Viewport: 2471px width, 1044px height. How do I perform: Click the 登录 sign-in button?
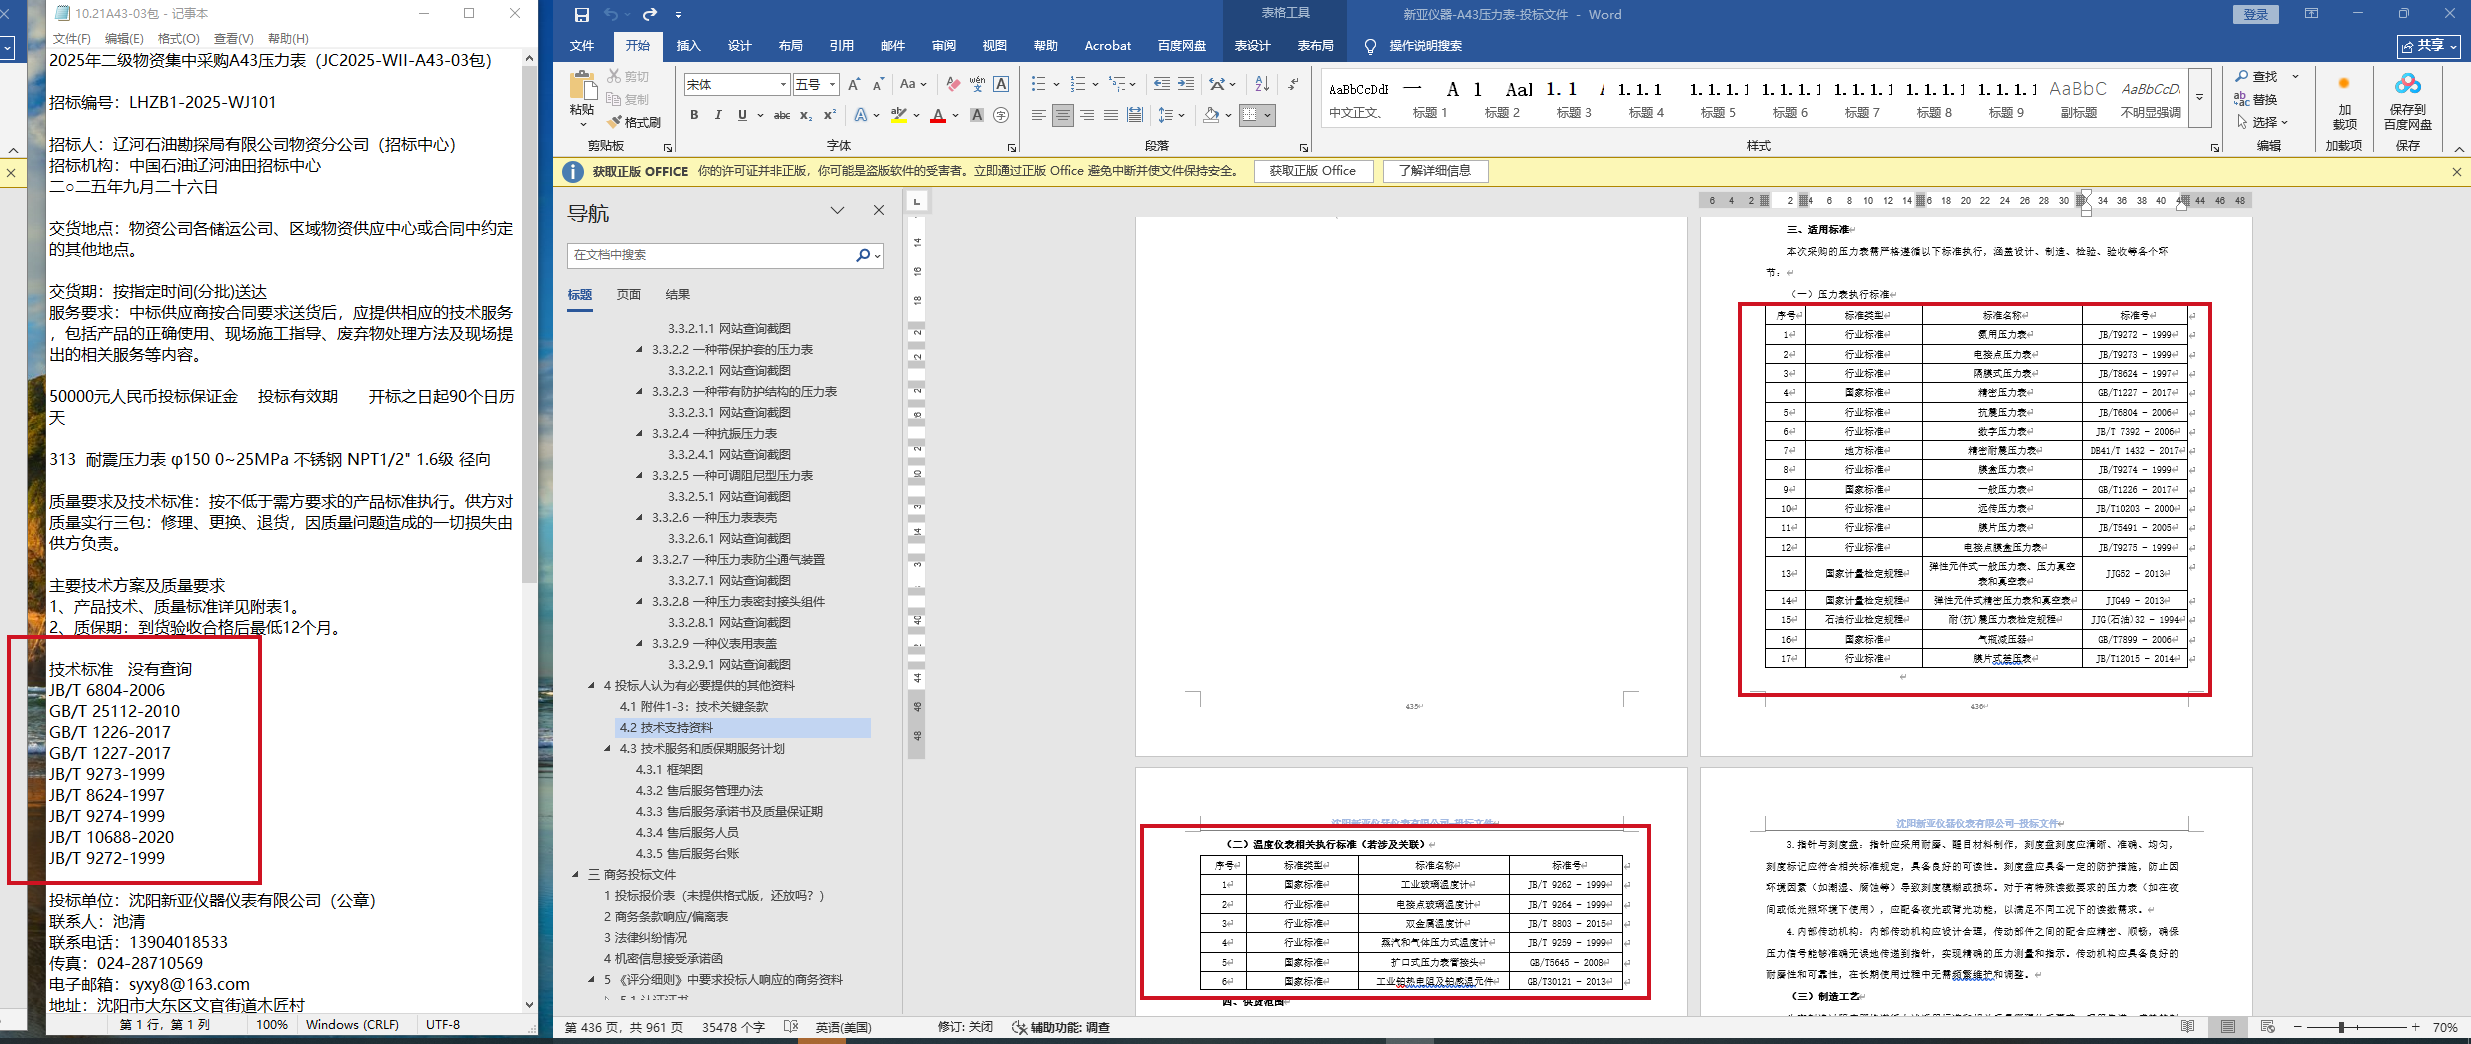coord(2255,14)
